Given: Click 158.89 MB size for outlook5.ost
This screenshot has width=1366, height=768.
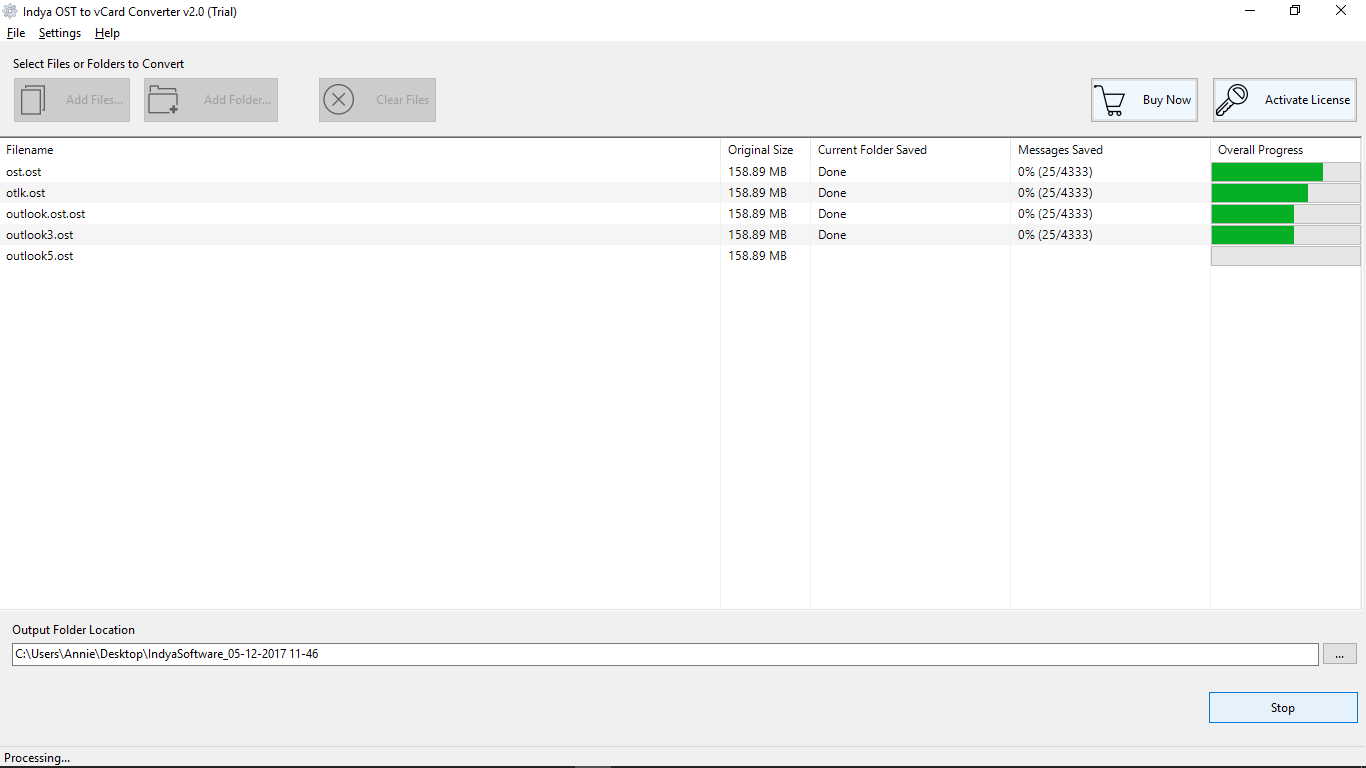Looking at the screenshot, I should [x=757, y=256].
